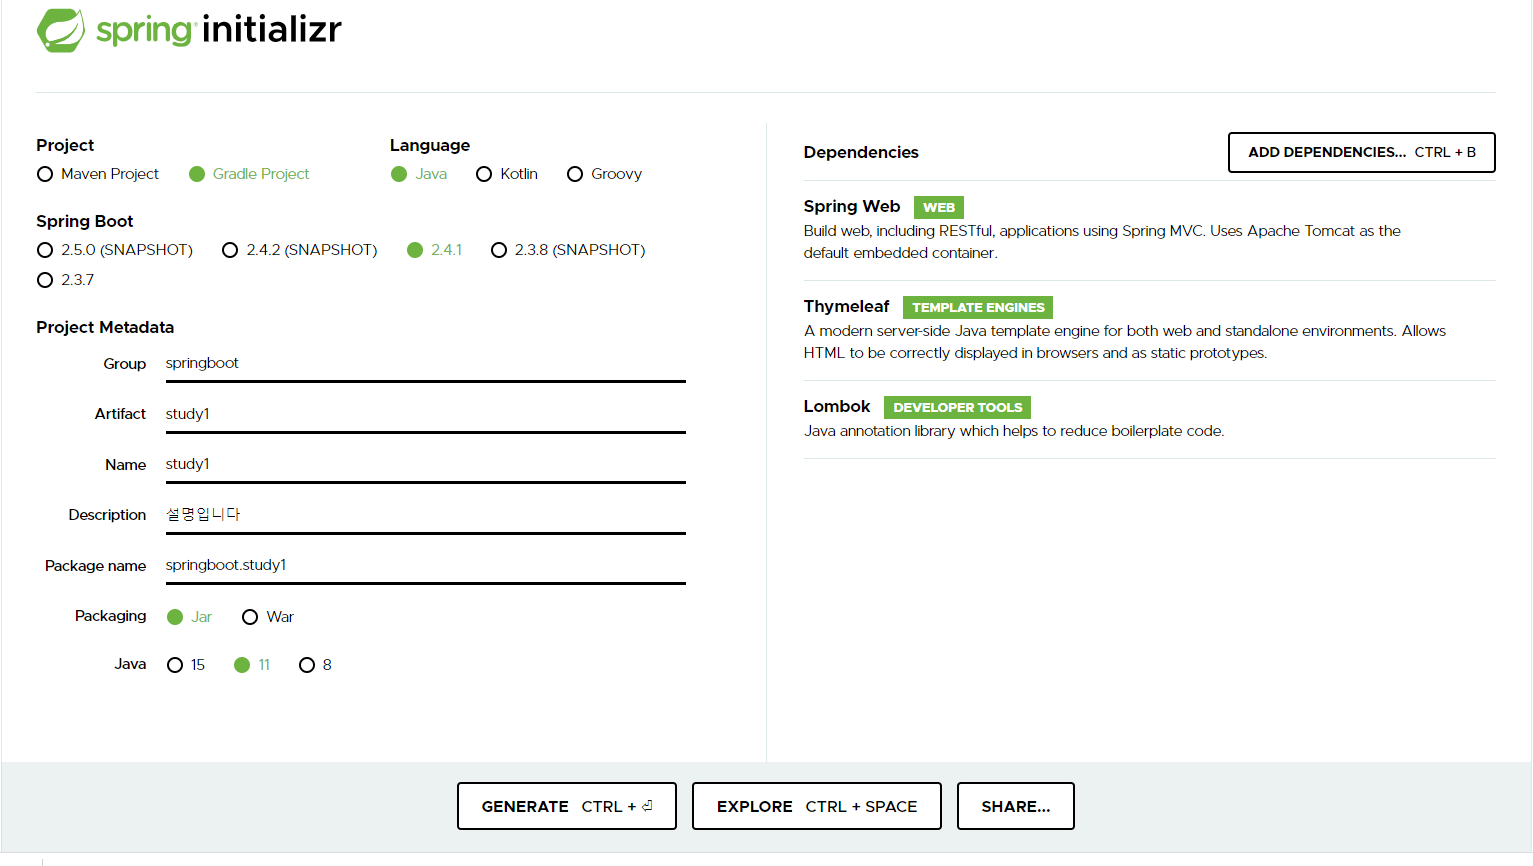This screenshot has height=866, width=1533.
Task: Select Spring Boot 2.3.8 (SNAPSHOT)
Action: tap(568, 250)
